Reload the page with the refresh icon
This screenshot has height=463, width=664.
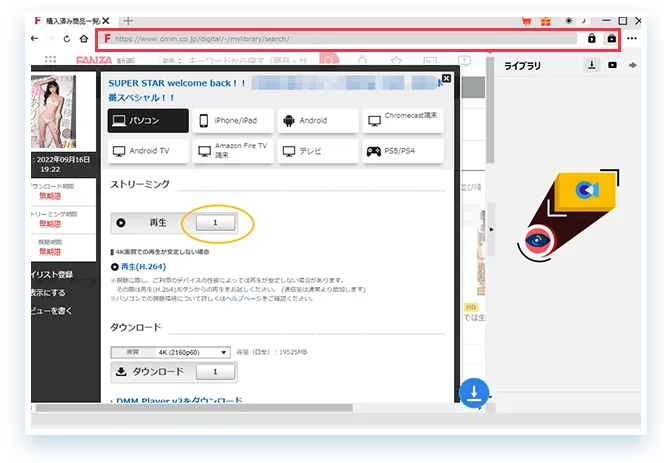(x=66, y=39)
